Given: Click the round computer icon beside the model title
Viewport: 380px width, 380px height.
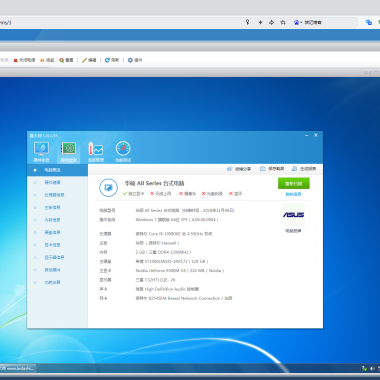Looking at the screenshot, I should coord(108,188).
